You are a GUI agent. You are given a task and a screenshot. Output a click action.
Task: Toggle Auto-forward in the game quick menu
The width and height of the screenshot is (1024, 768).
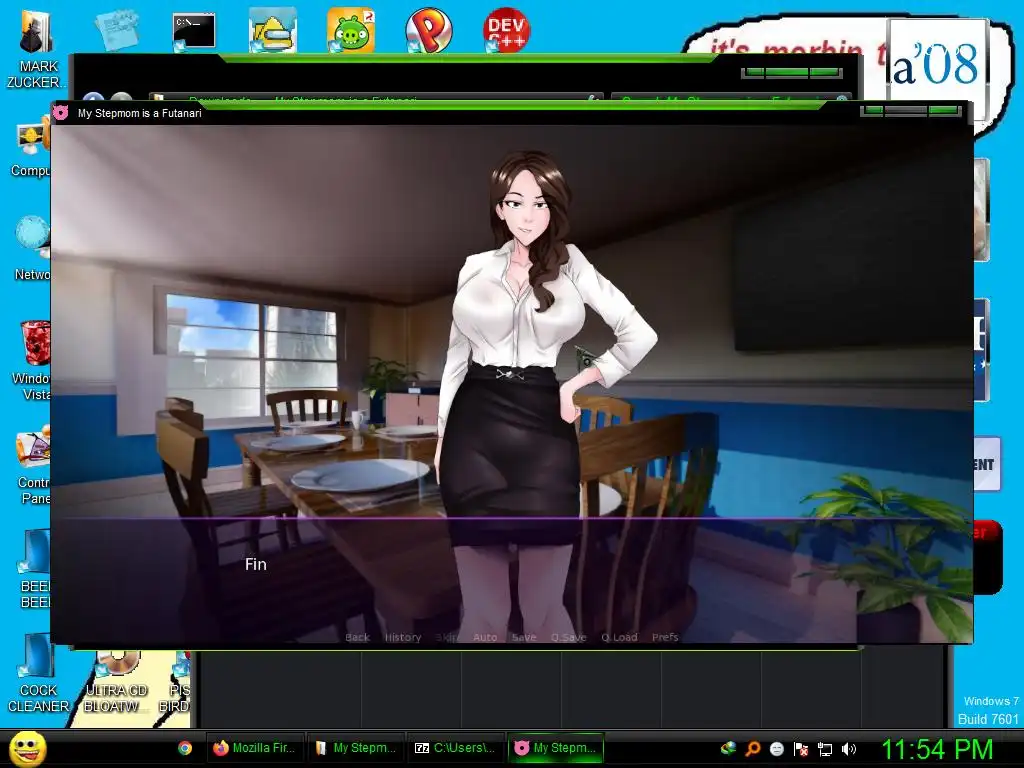[485, 637]
